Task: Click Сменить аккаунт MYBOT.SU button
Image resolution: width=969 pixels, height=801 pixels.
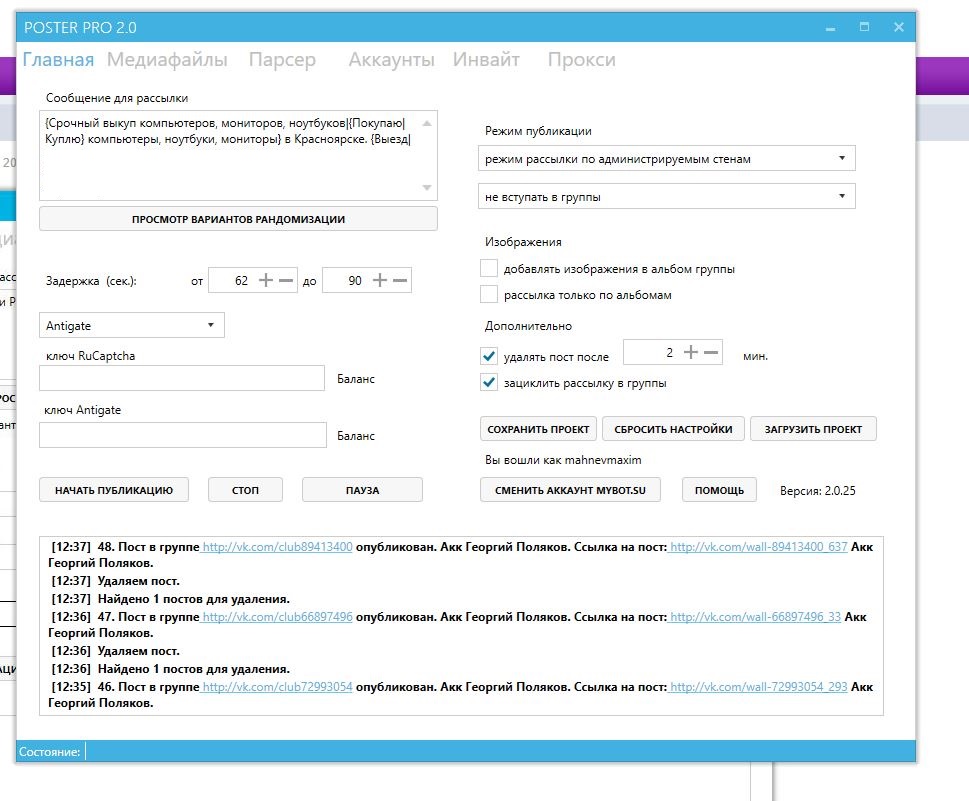Action: point(570,490)
